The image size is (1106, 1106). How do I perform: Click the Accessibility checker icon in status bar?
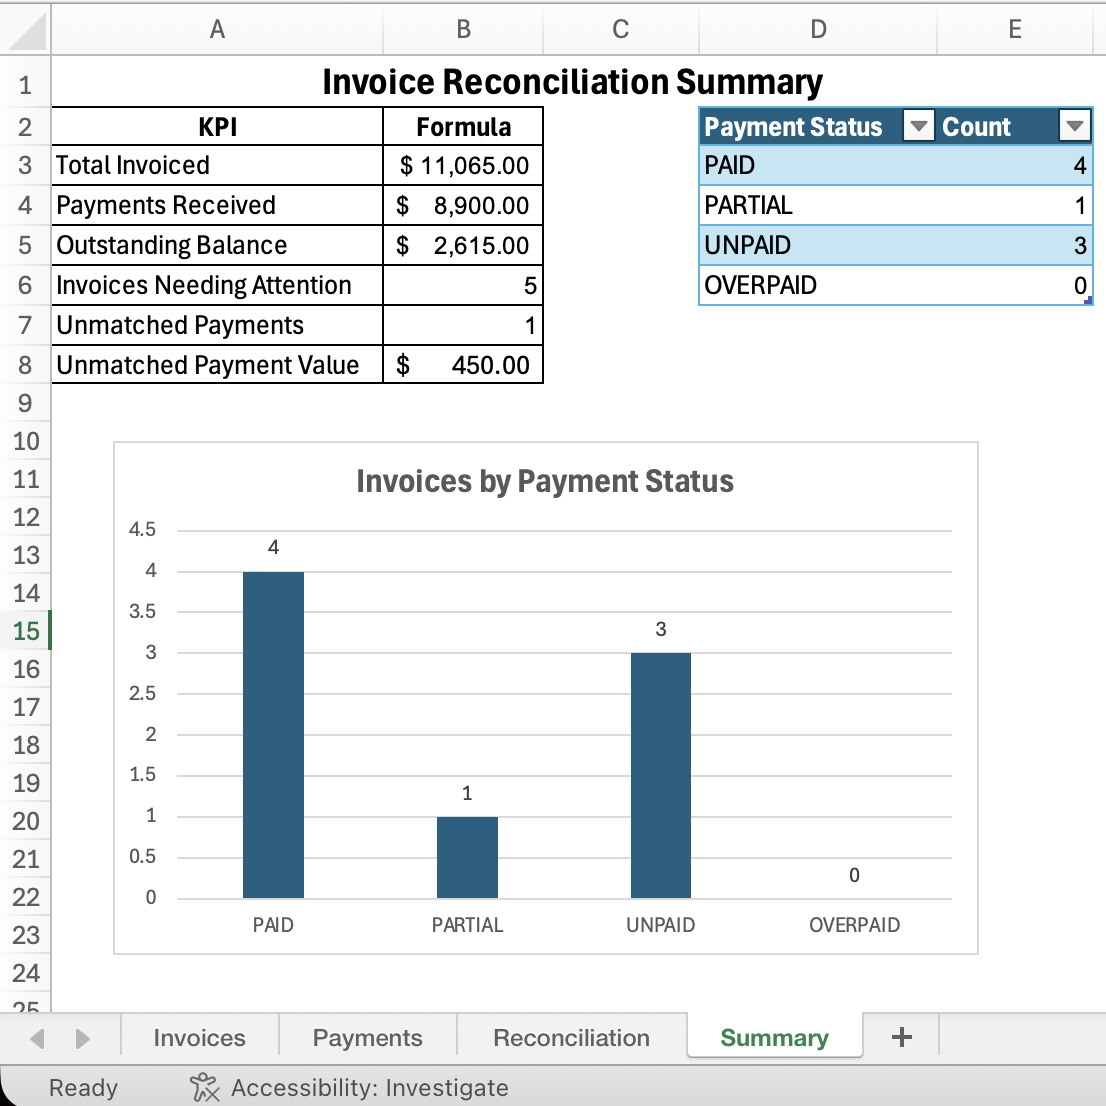(205, 1087)
